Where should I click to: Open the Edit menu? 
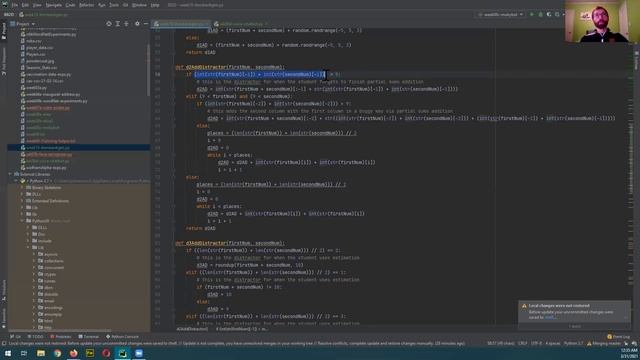coord(25,5)
